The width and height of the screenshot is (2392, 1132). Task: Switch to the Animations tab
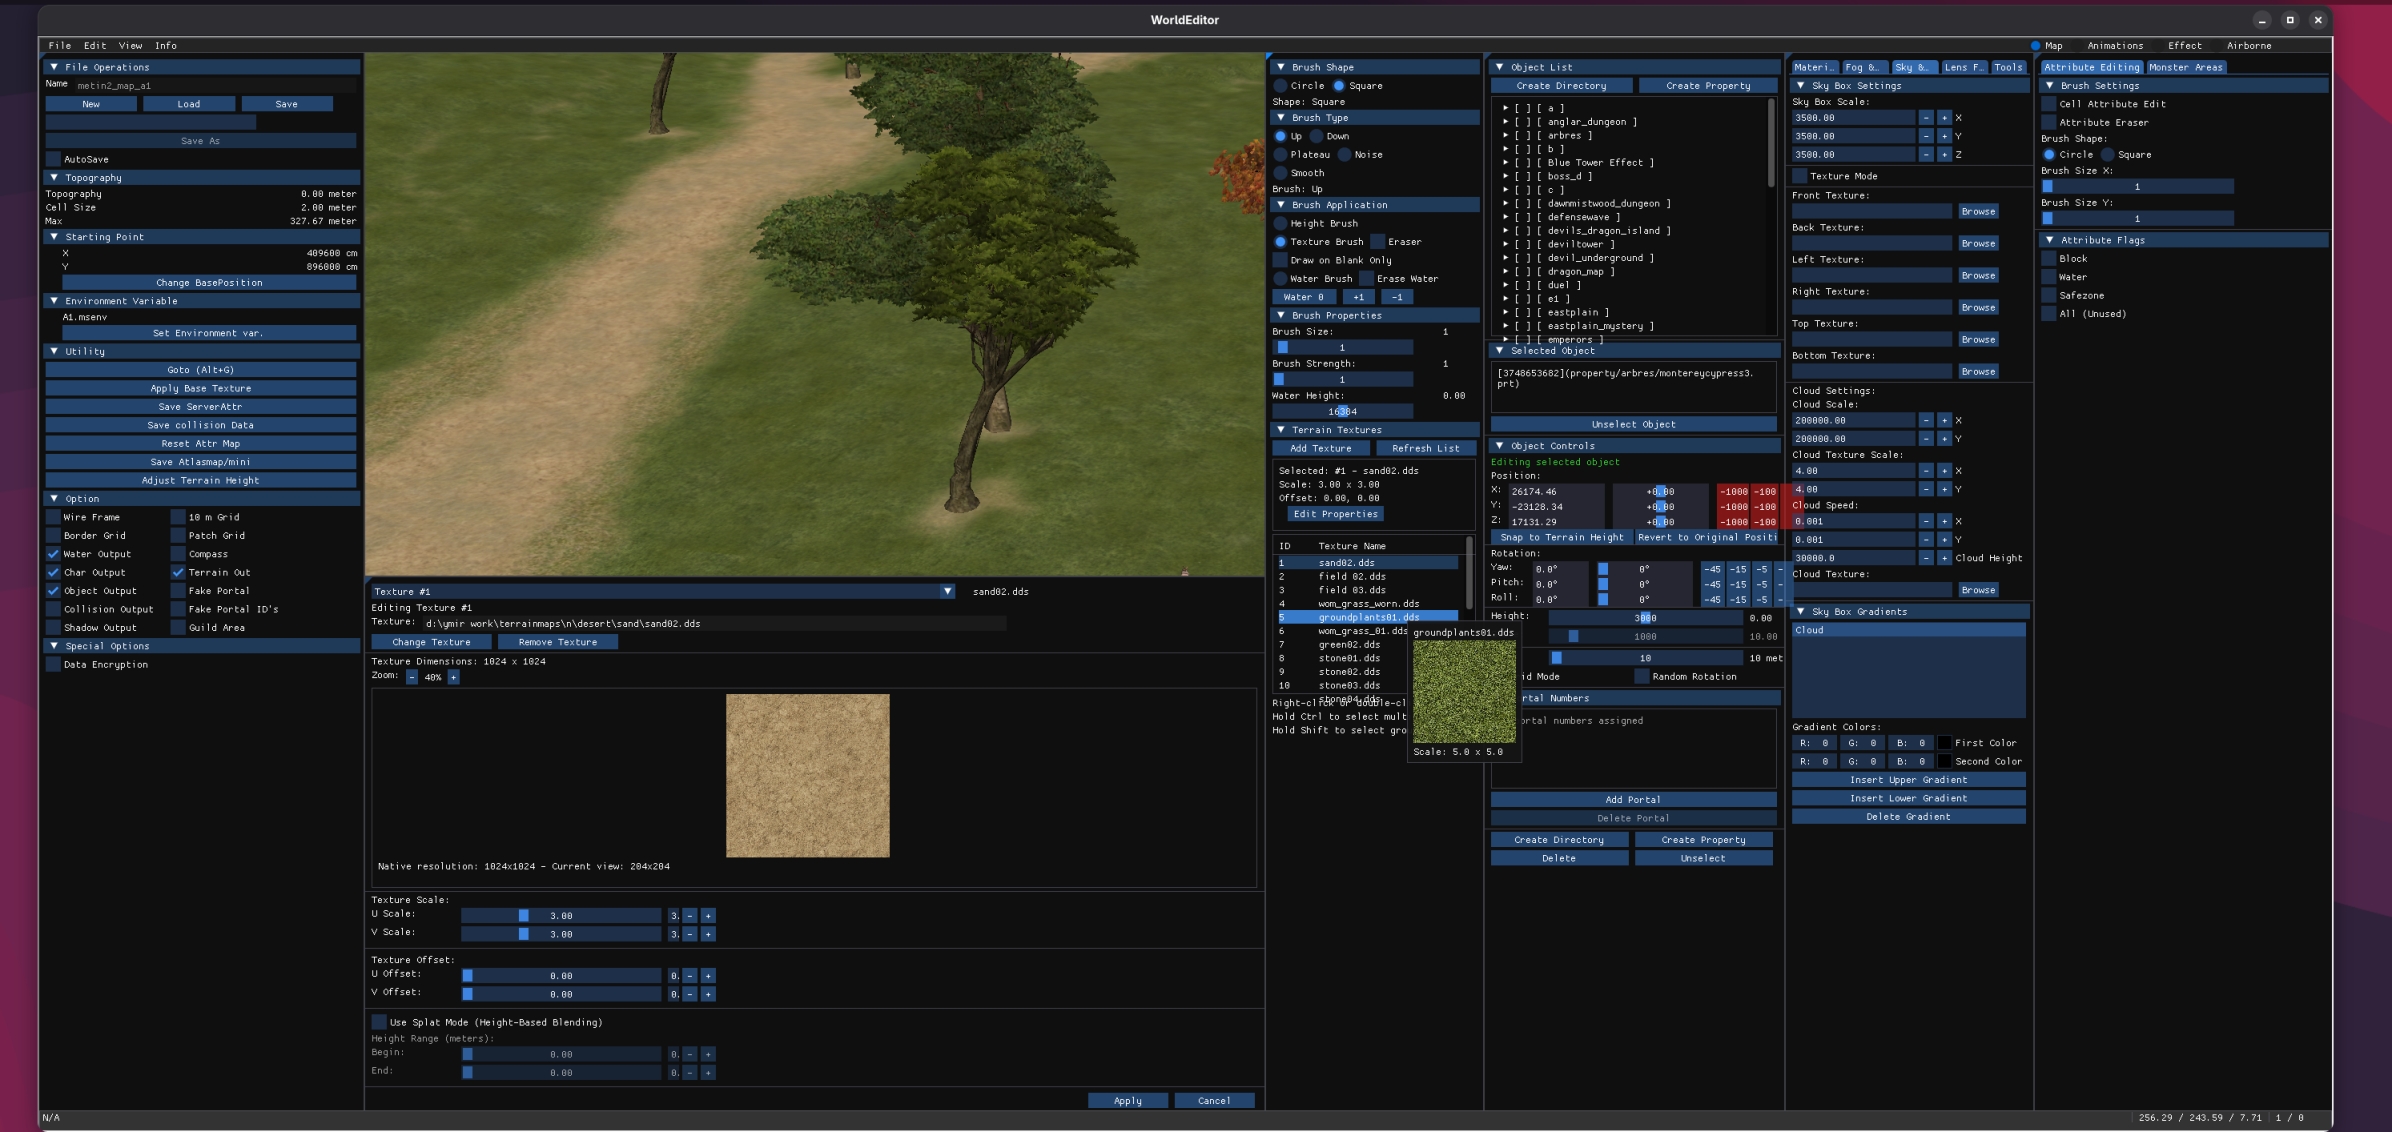pos(2116,45)
